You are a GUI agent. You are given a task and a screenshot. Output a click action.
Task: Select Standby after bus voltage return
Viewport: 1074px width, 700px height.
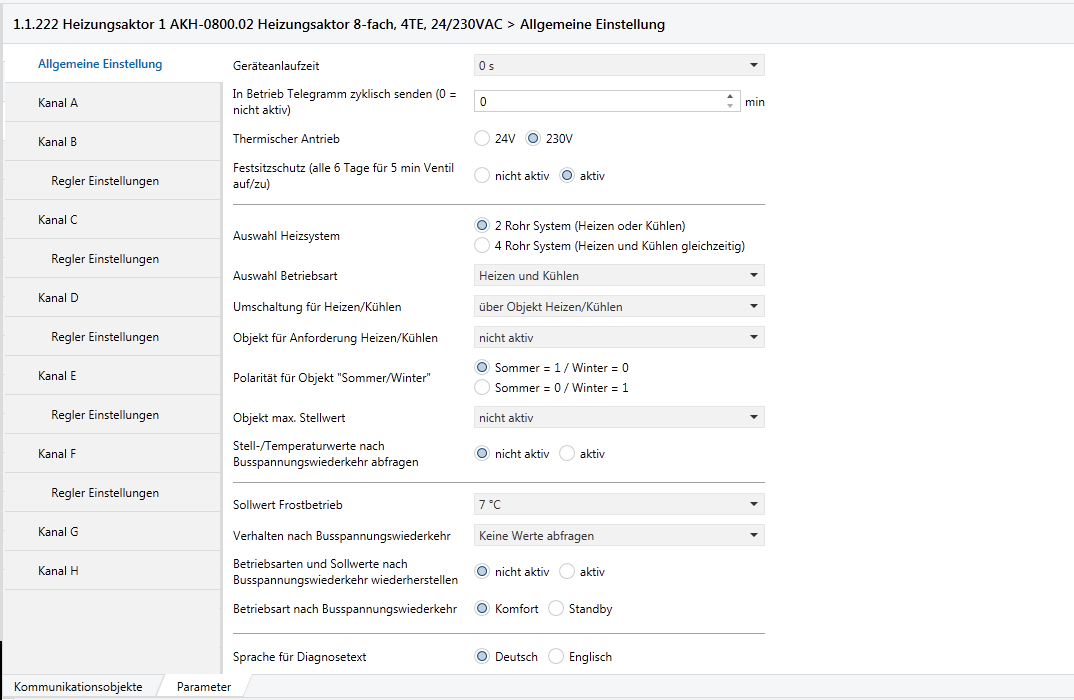click(x=557, y=609)
